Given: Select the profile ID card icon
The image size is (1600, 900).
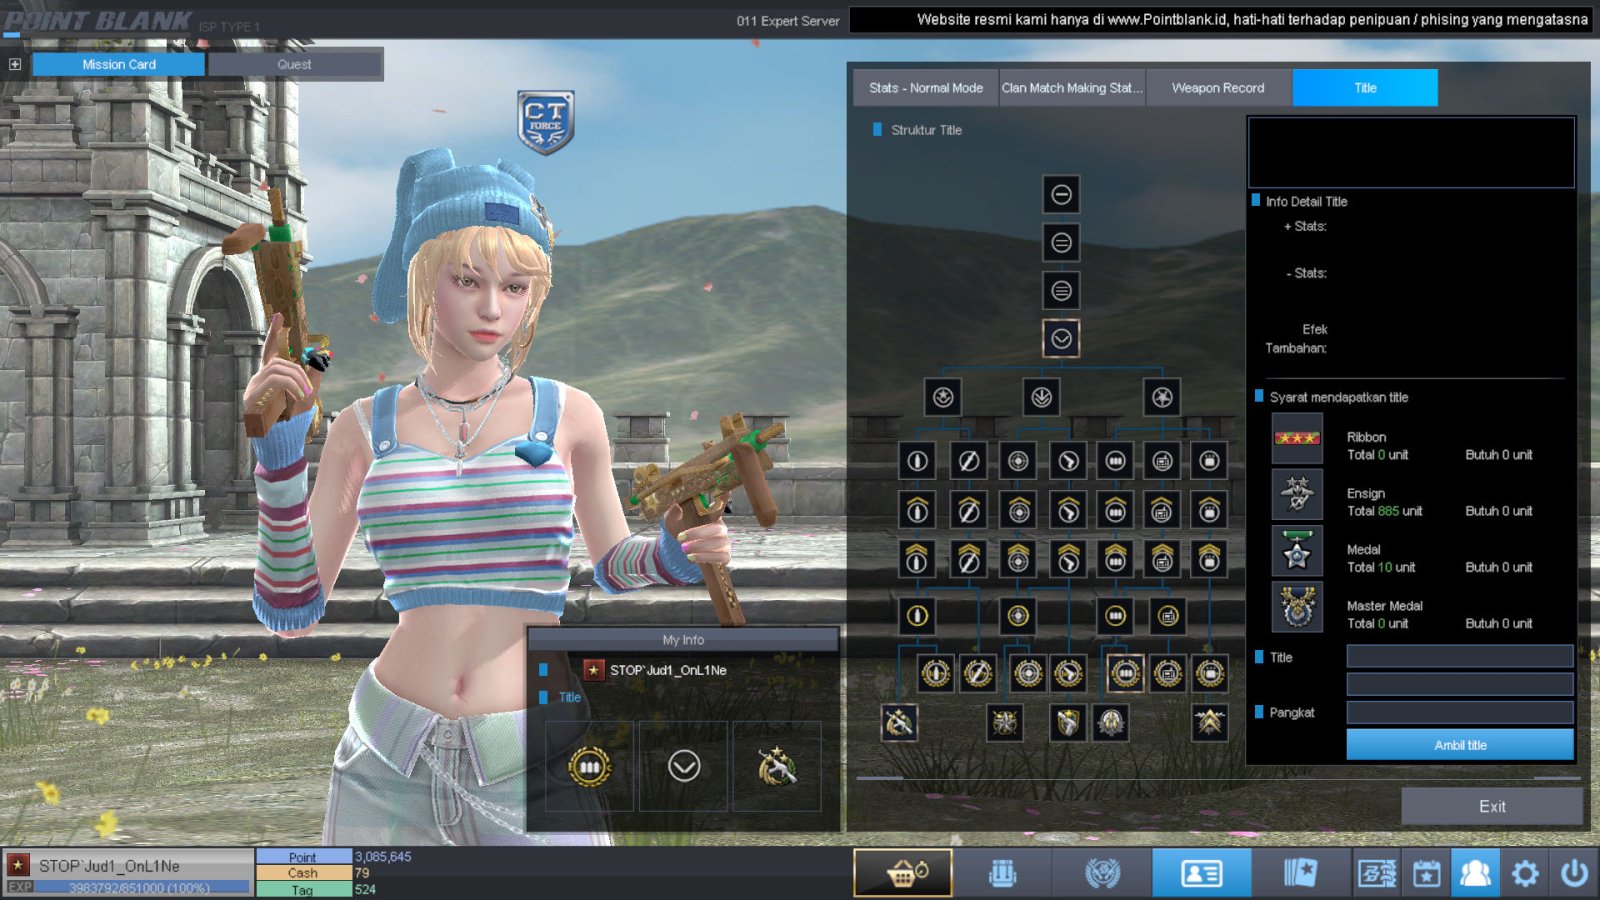Looking at the screenshot, I should [1201, 873].
